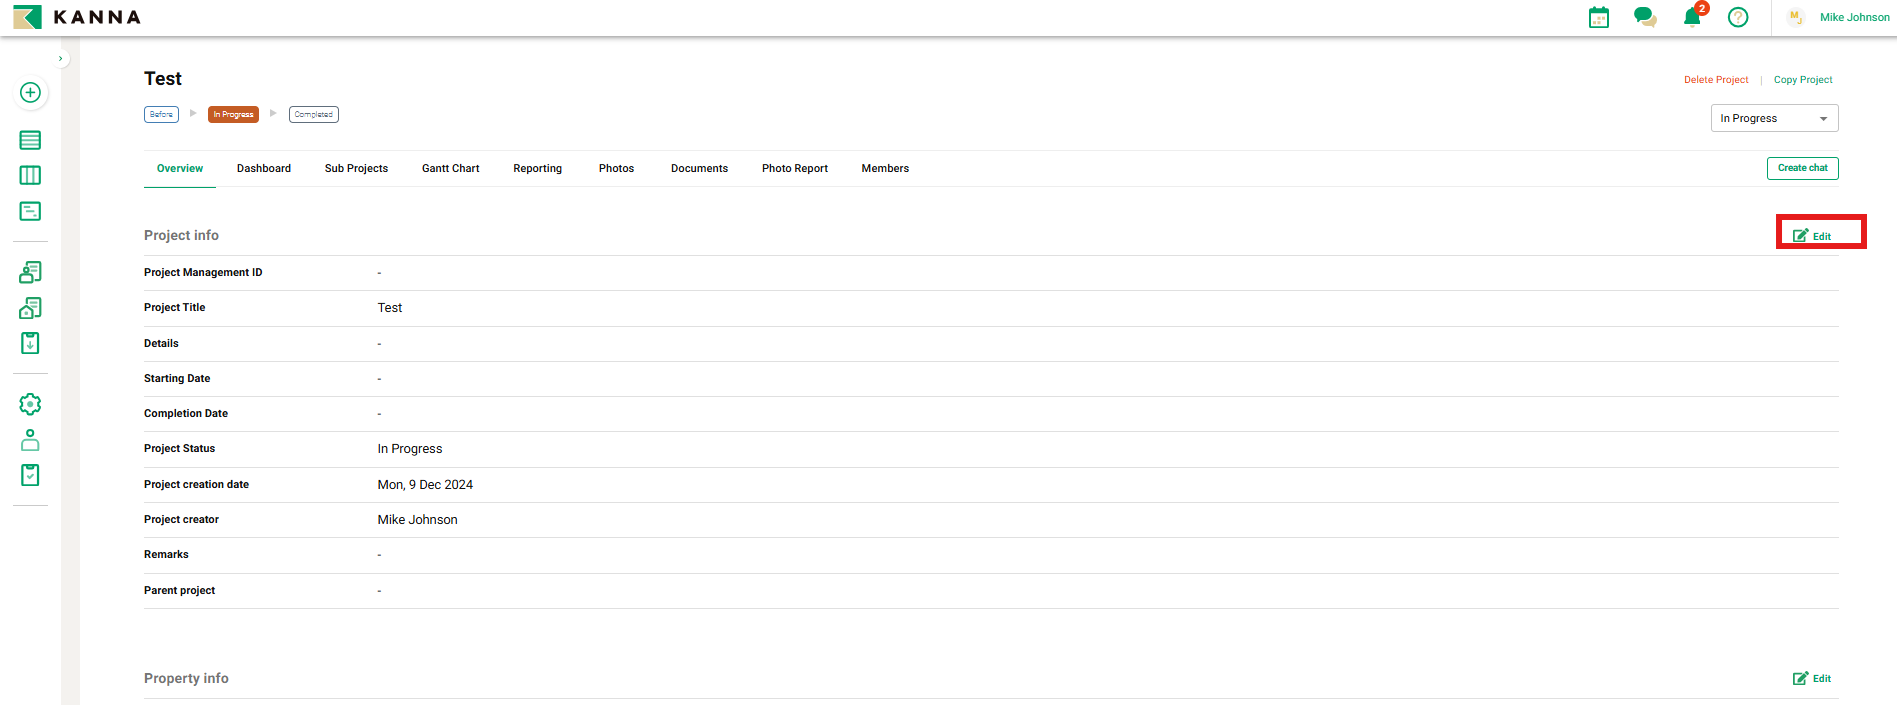Open help via question mark icon
Screen dimensions: 1897x705
tap(1738, 17)
